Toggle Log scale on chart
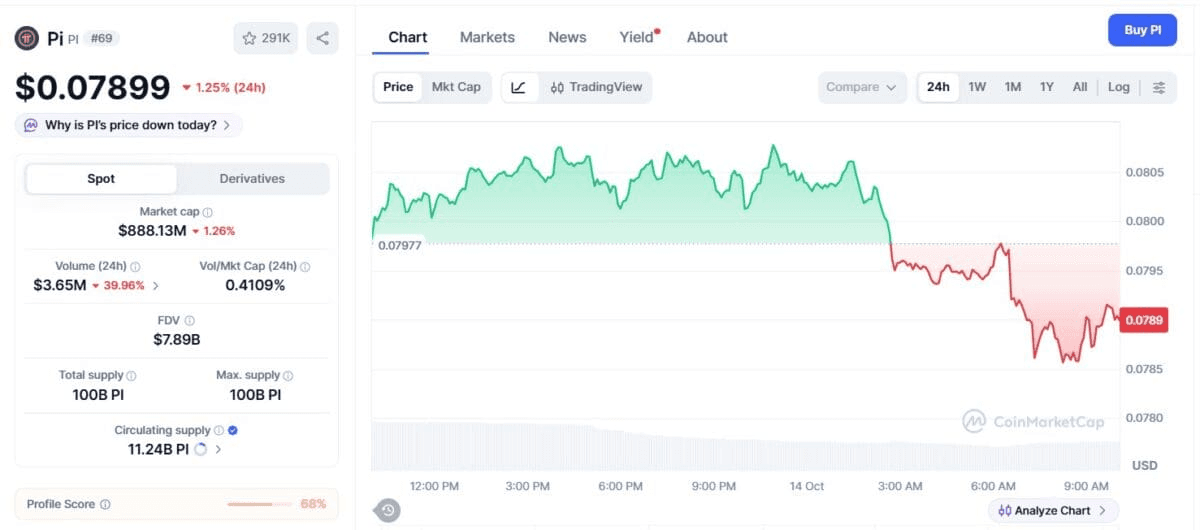The width and height of the screenshot is (1200, 530). coord(1119,87)
